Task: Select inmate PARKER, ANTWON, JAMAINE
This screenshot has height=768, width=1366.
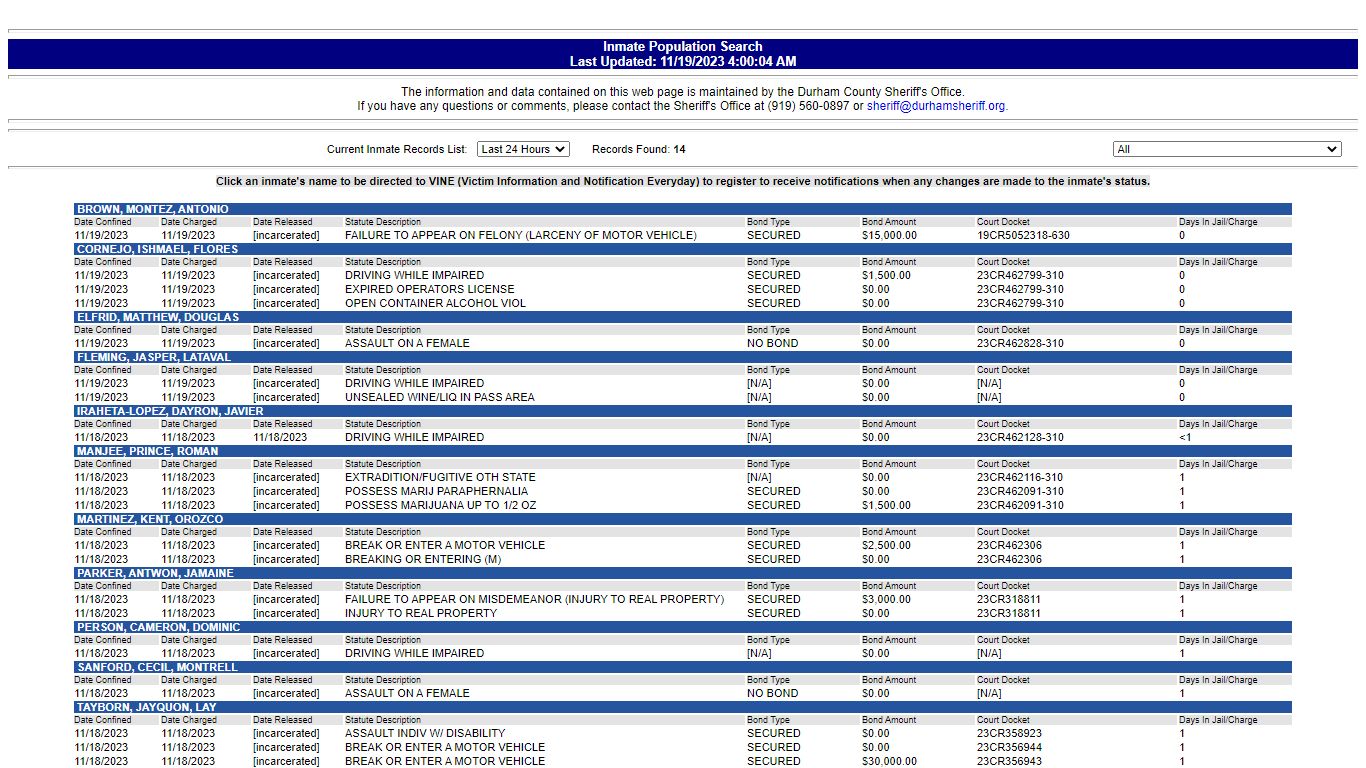Action: pos(155,573)
